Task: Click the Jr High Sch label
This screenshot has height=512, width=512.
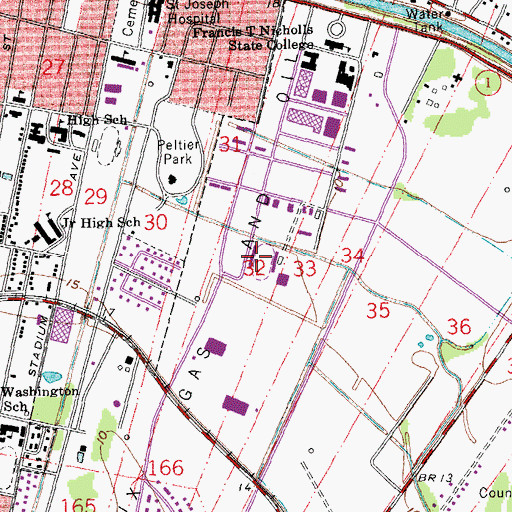Action: (x=102, y=222)
